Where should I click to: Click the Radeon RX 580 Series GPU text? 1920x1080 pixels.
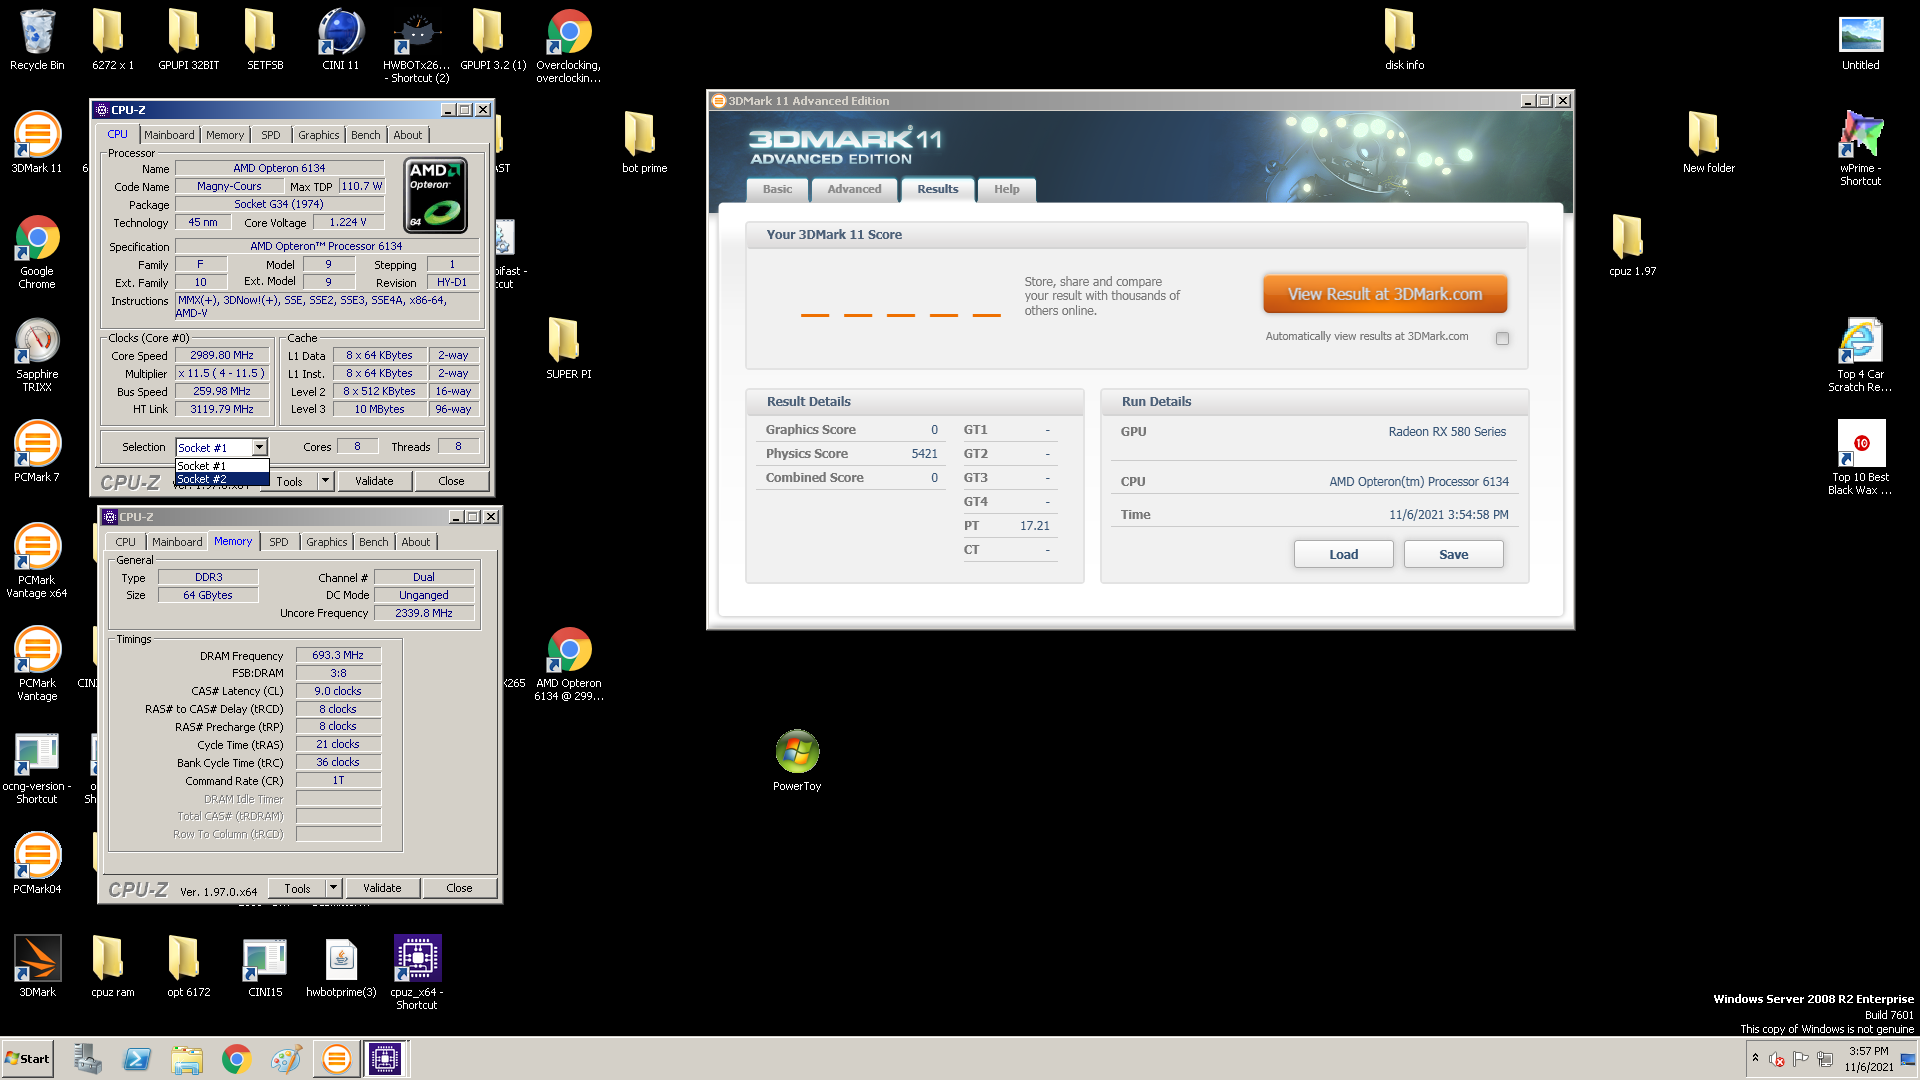[x=1447, y=432]
